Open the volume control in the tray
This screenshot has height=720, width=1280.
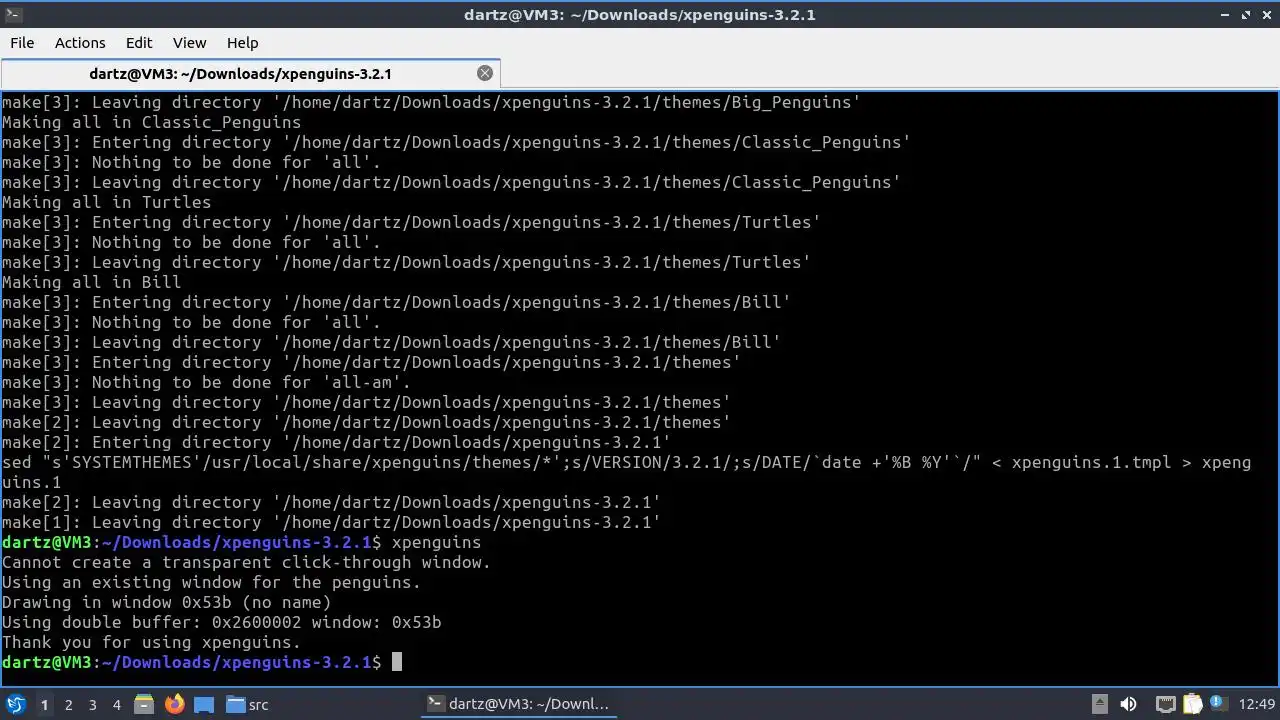(x=1128, y=704)
